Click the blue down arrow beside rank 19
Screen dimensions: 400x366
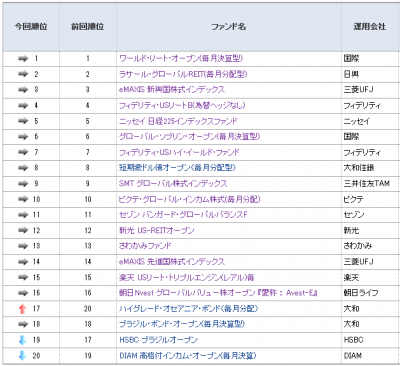(x=22, y=340)
